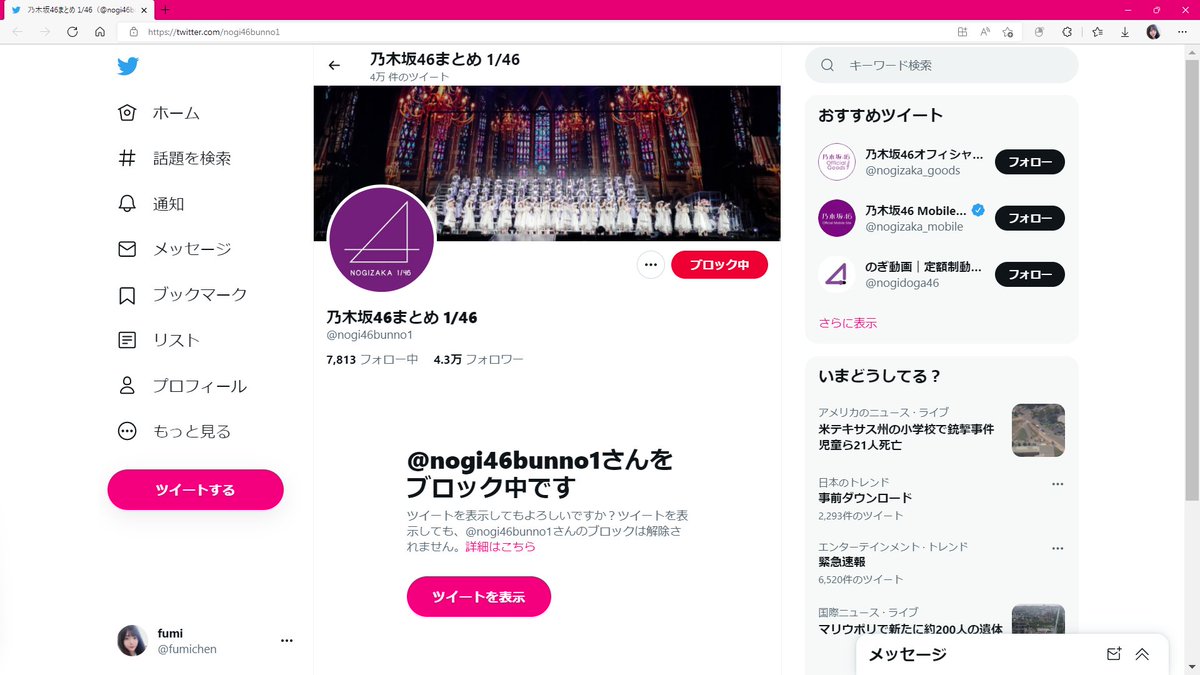1200x675 pixels.
Task: Click the browser forward button
Action: 45,32
